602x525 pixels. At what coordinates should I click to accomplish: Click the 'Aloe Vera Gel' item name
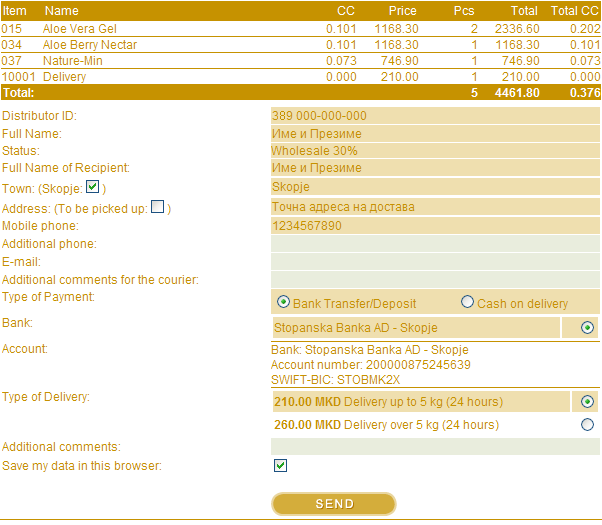point(79,29)
